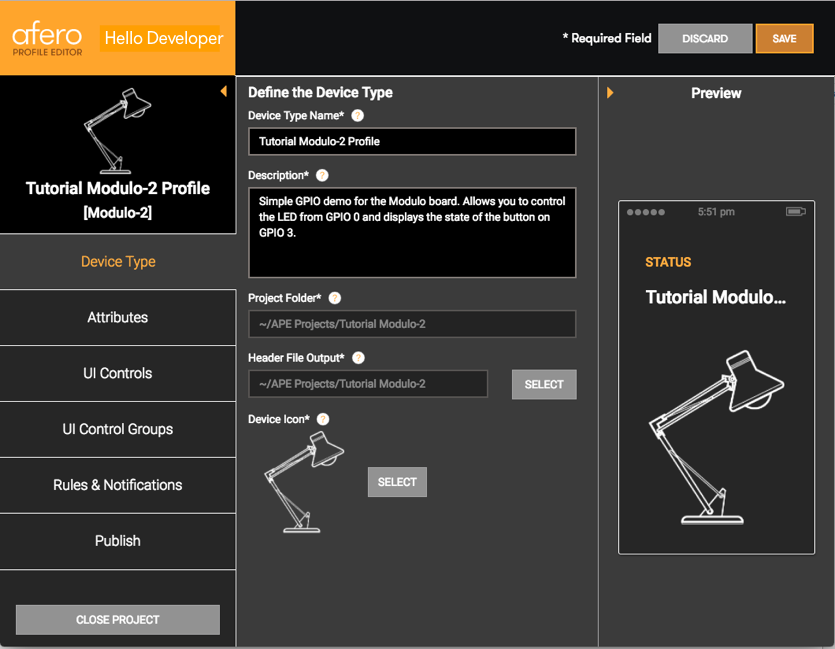The image size is (835, 649).
Task: Discard the current changes
Action: tap(705, 39)
